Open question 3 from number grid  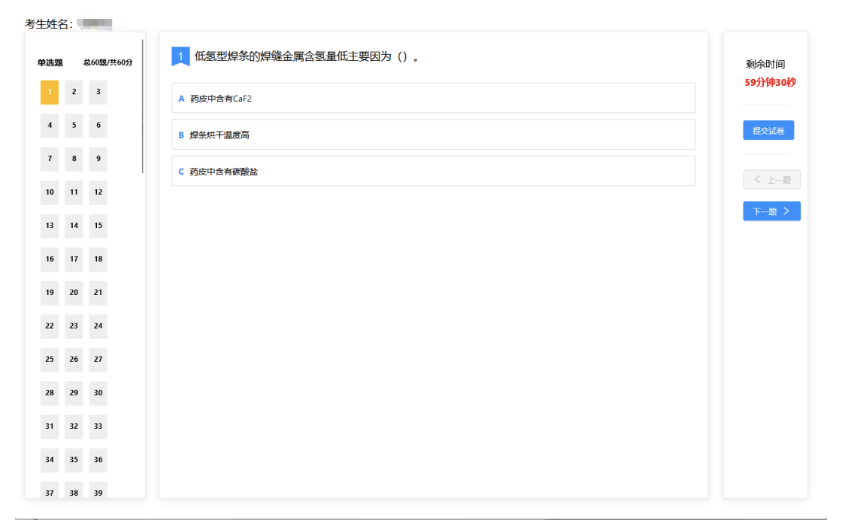tap(98, 93)
